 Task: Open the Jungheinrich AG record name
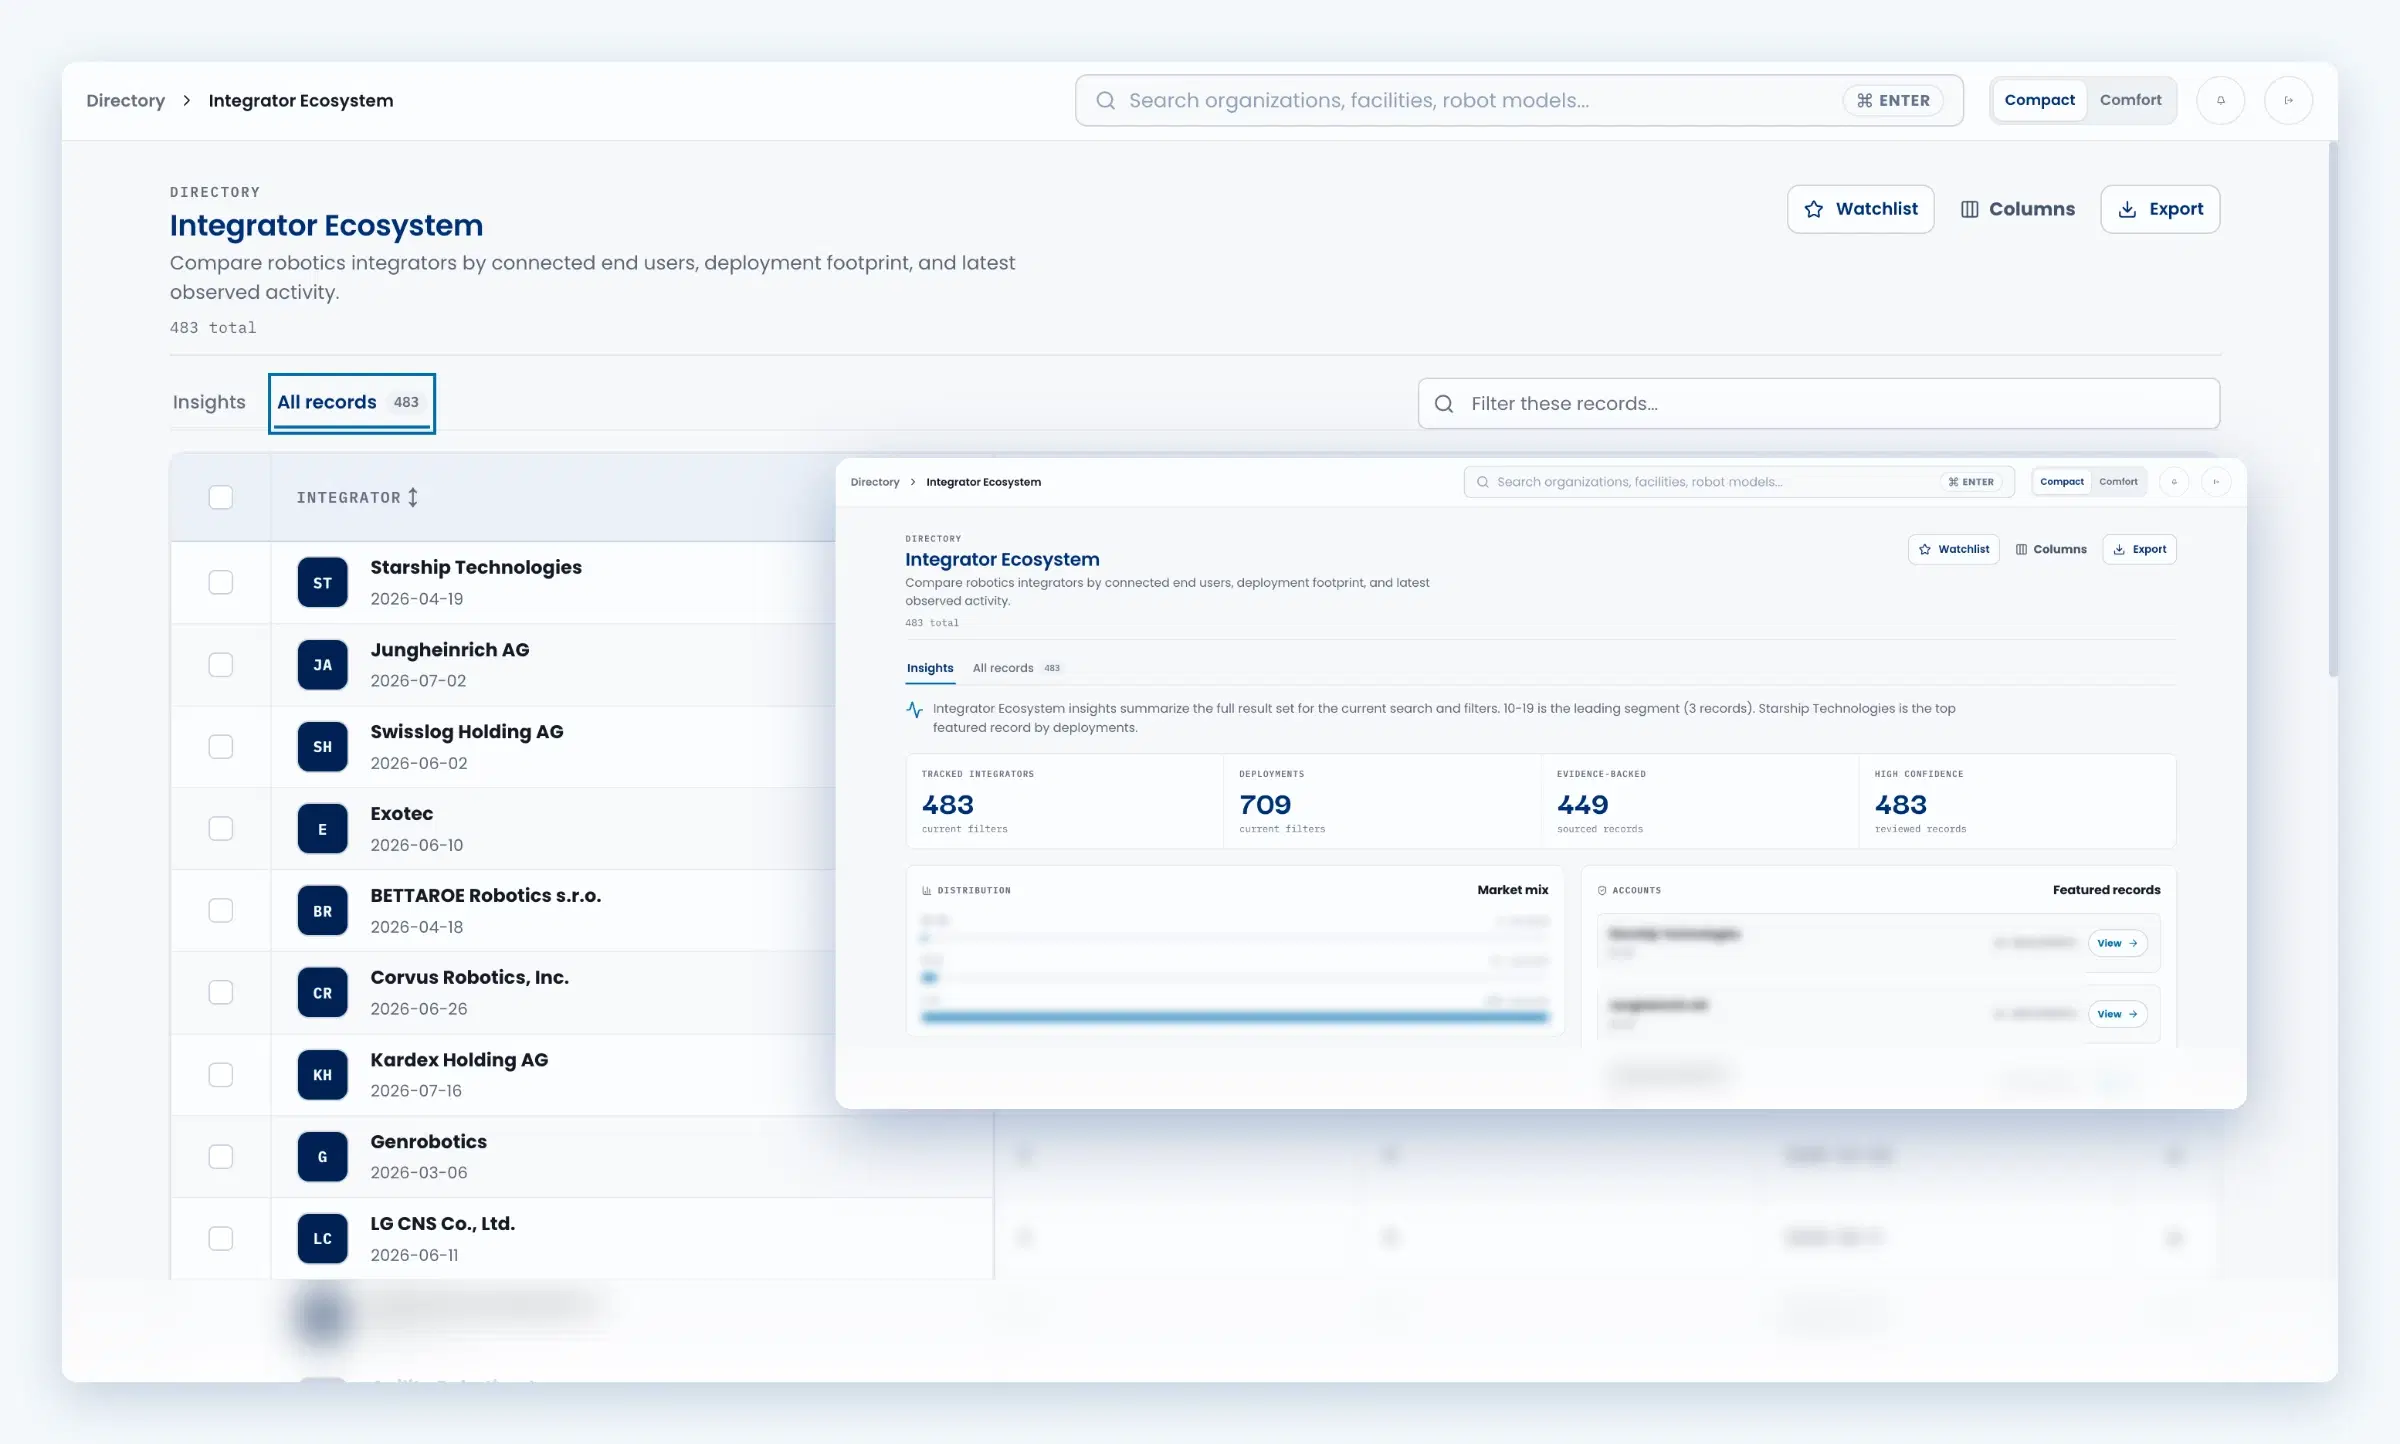click(x=450, y=649)
